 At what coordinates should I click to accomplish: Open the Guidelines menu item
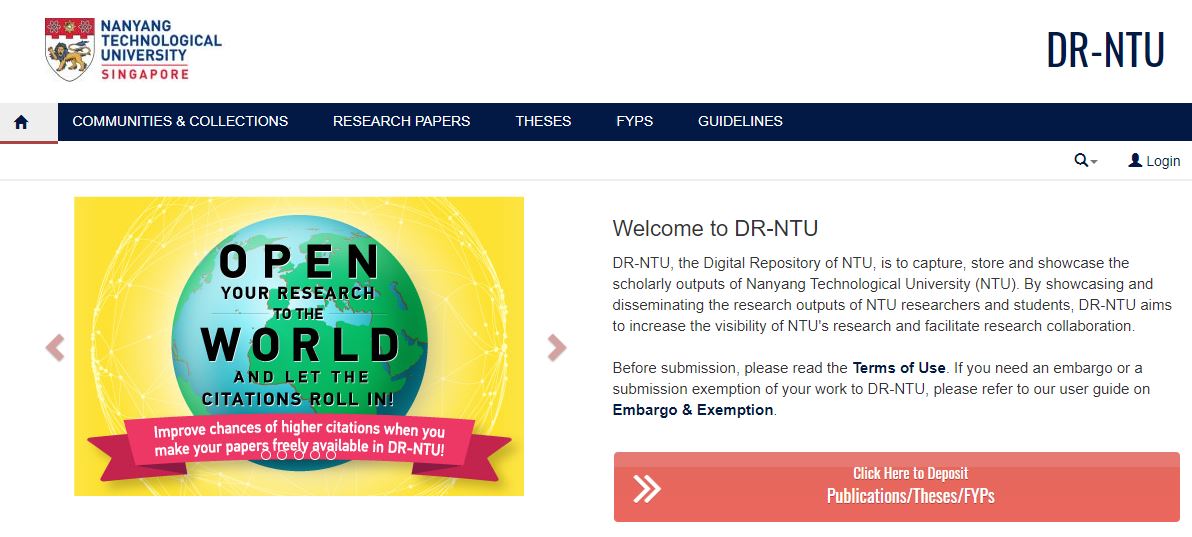[740, 121]
